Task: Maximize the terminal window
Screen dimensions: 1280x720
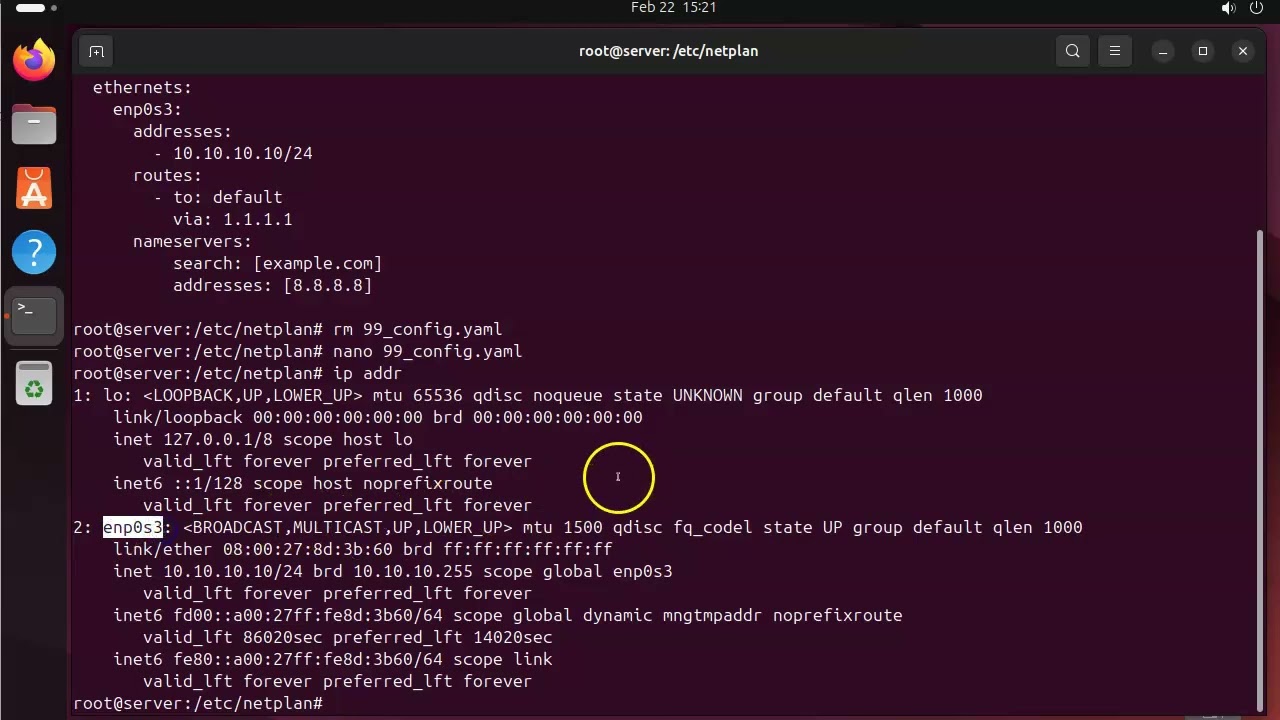Action: (x=1203, y=51)
